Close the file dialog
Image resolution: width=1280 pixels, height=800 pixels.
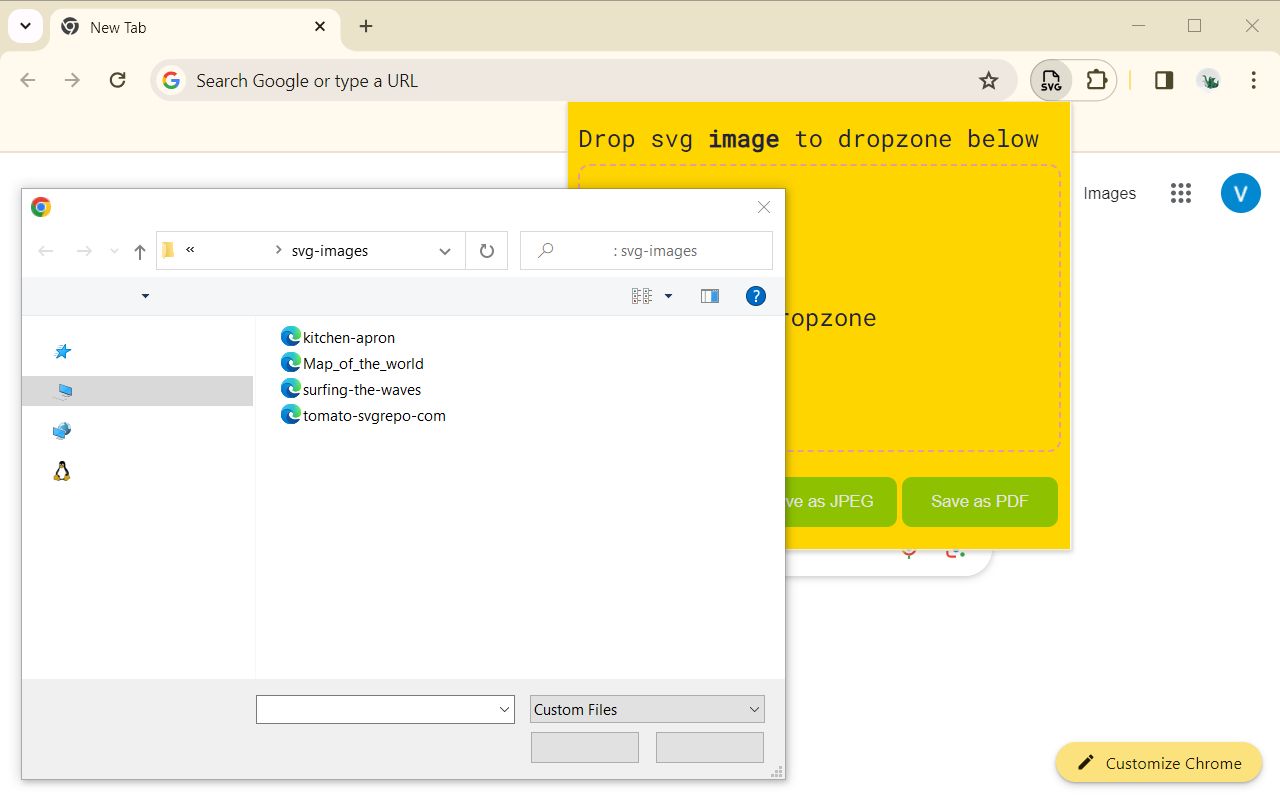[764, 207]
